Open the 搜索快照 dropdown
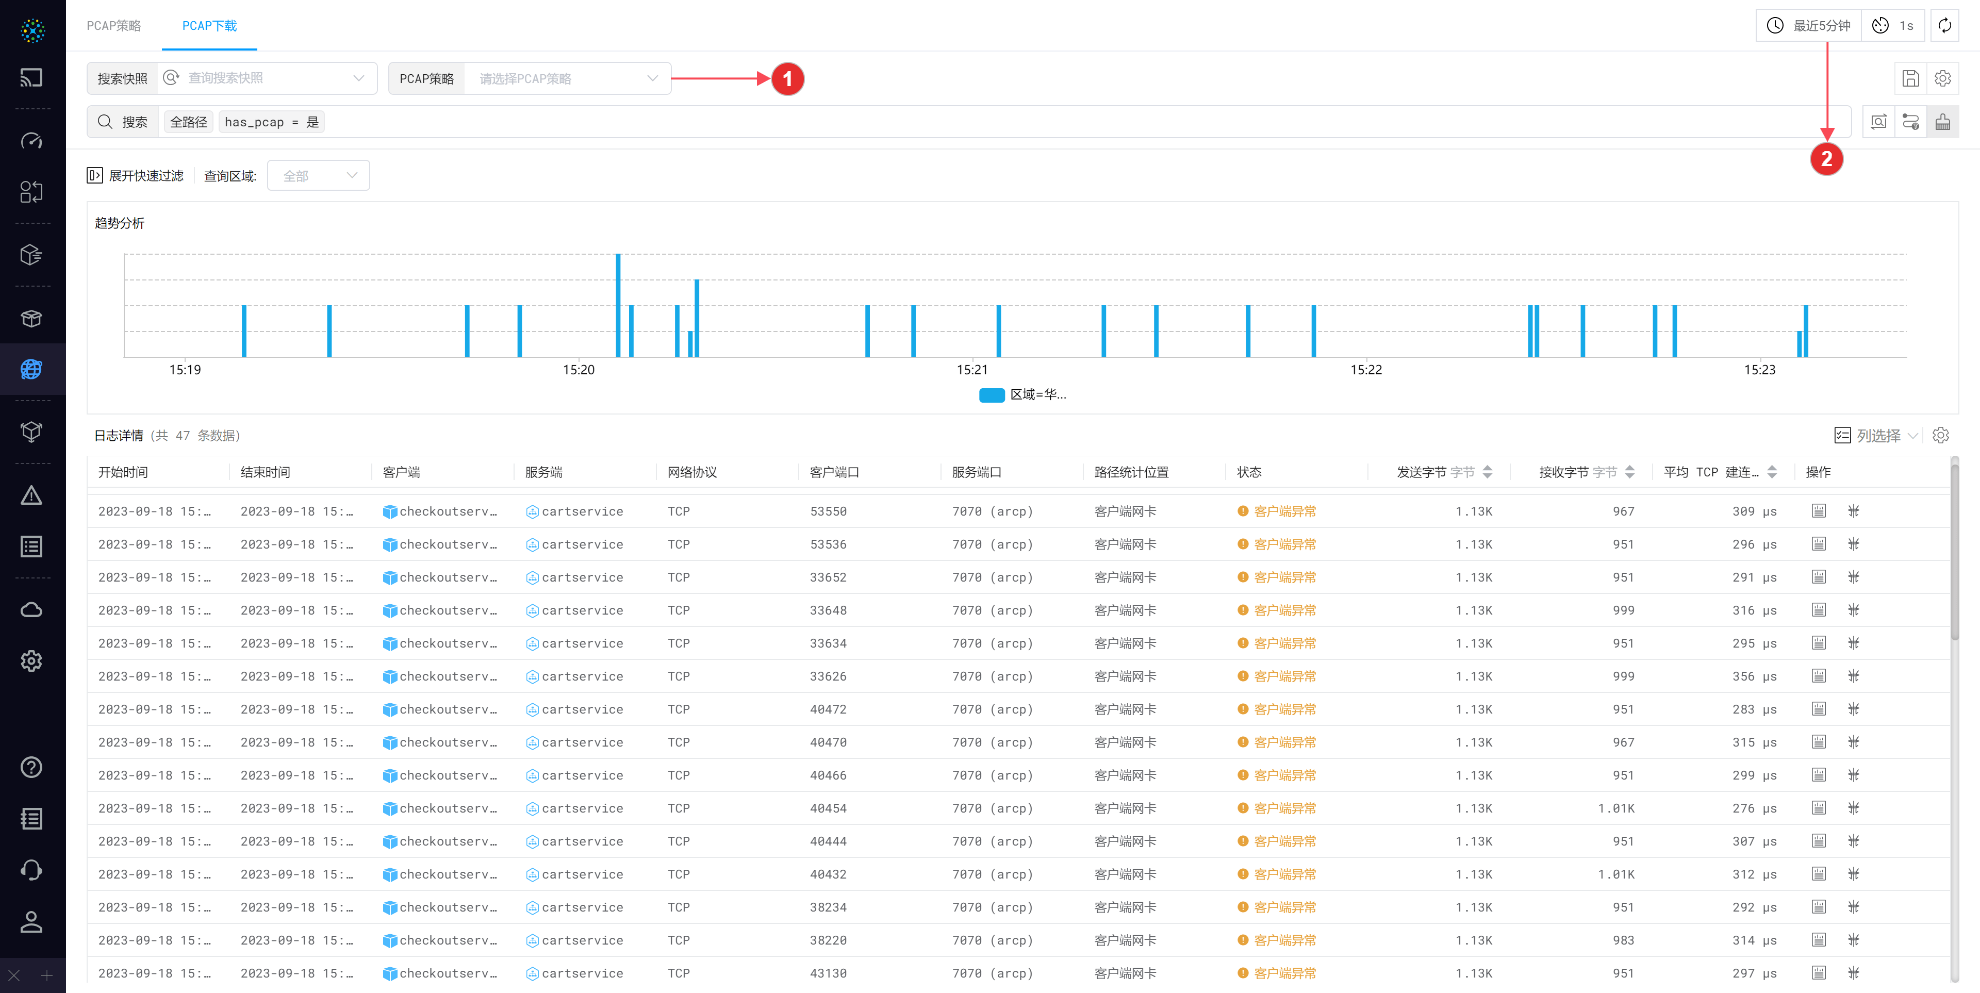Image resolution: width=1980 pixels, height=993 pixels. (x=266, y=79)
